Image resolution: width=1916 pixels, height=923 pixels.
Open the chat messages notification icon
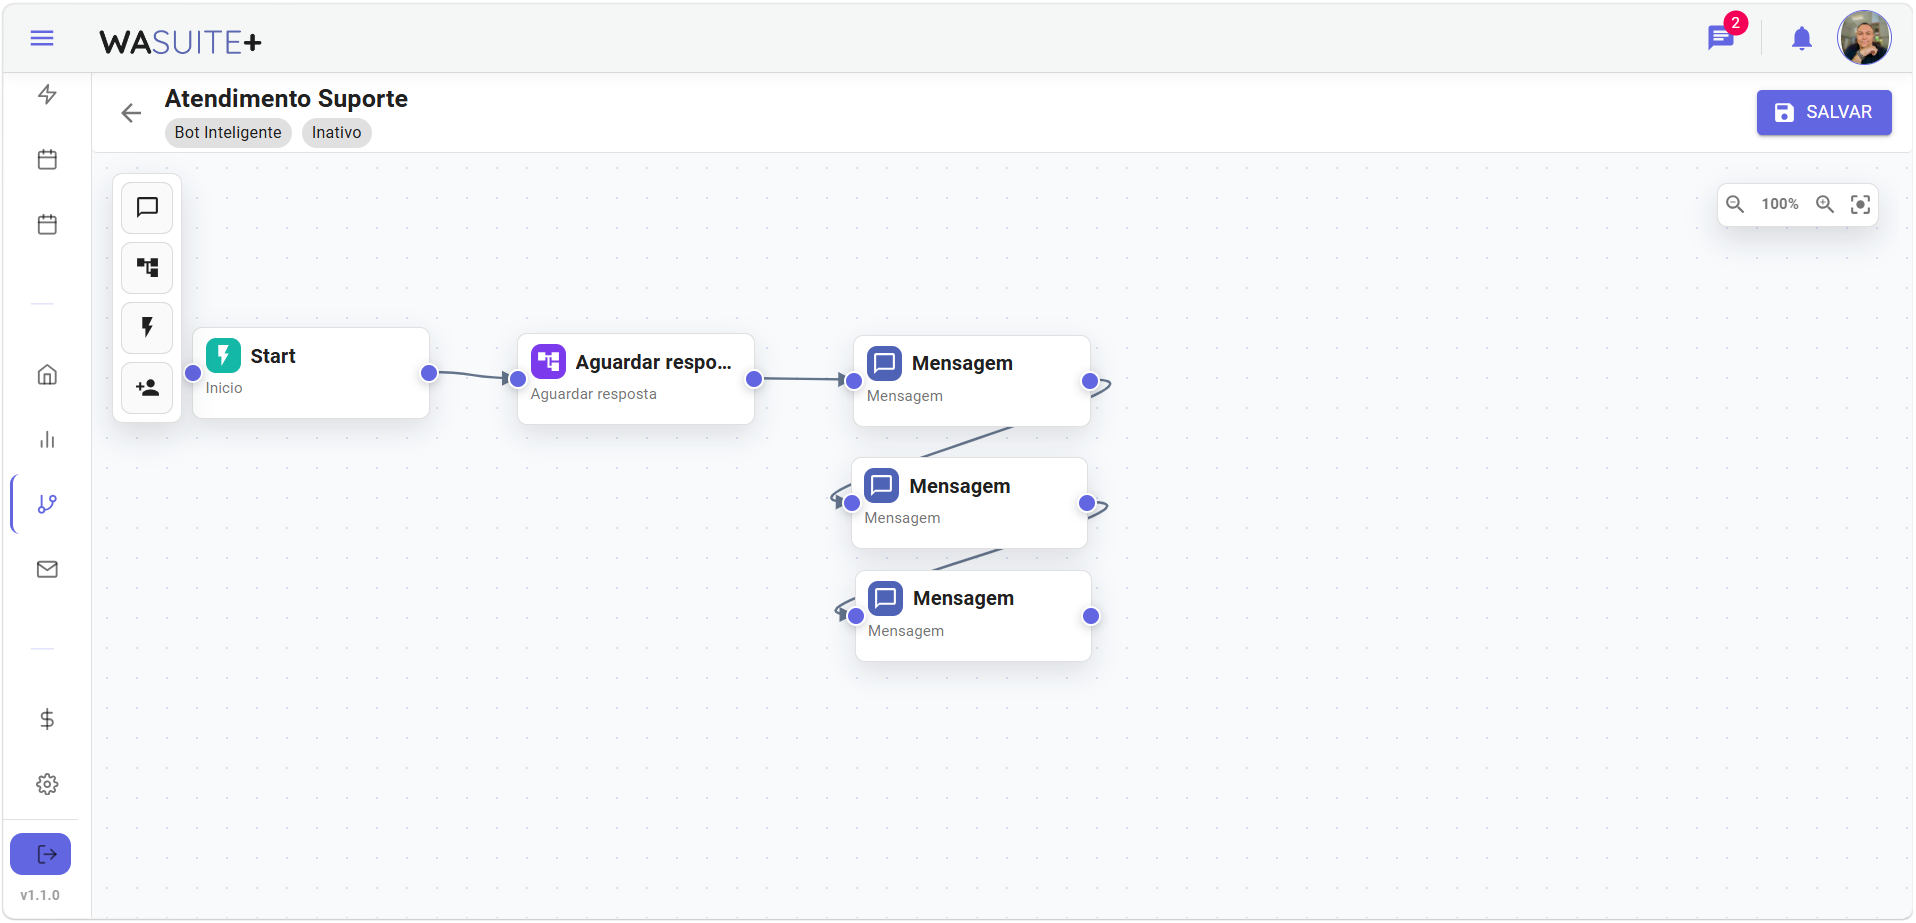[1720, 38]
